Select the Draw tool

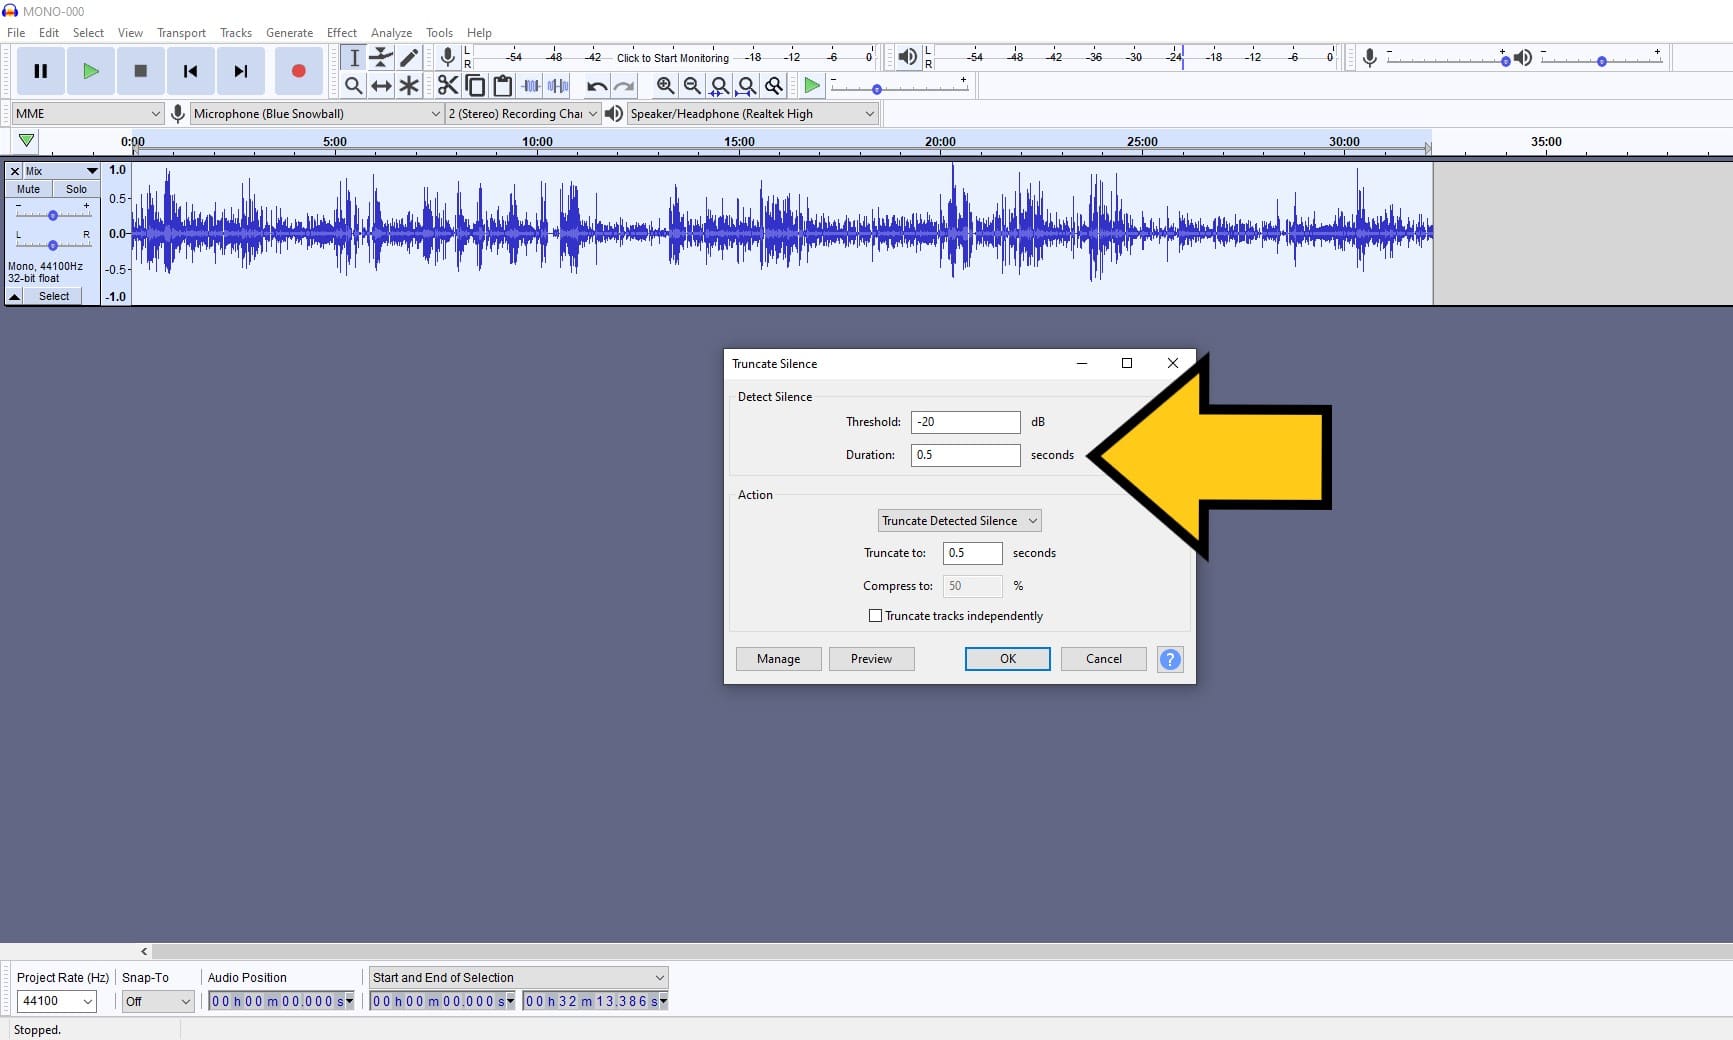tap(409, 58)
